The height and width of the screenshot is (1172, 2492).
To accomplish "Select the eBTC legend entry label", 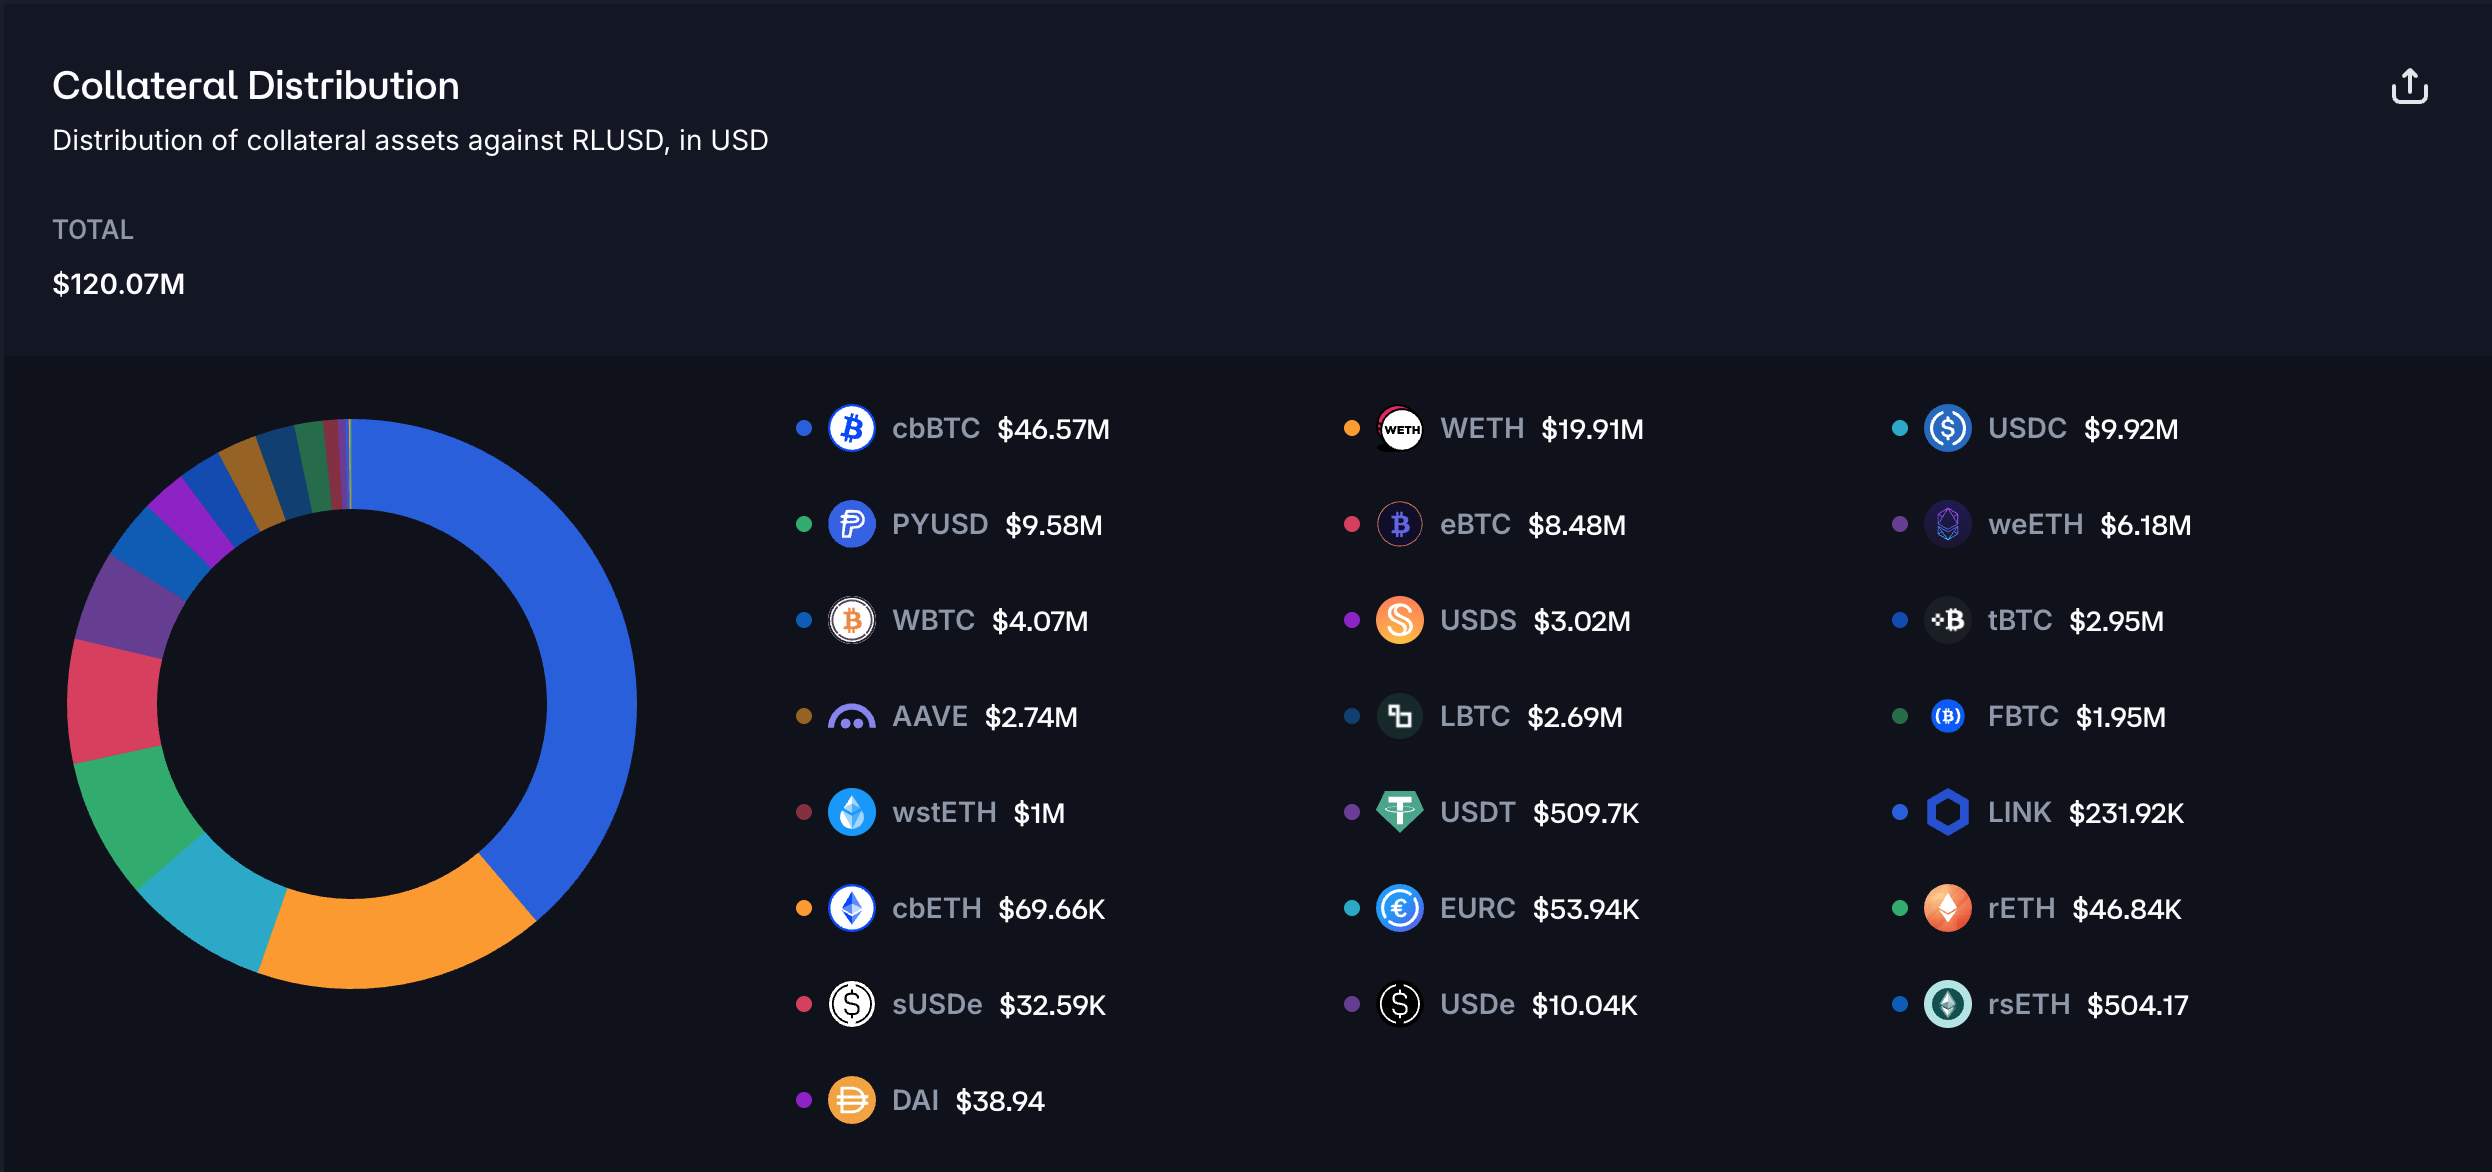I will coord(1475,525).
